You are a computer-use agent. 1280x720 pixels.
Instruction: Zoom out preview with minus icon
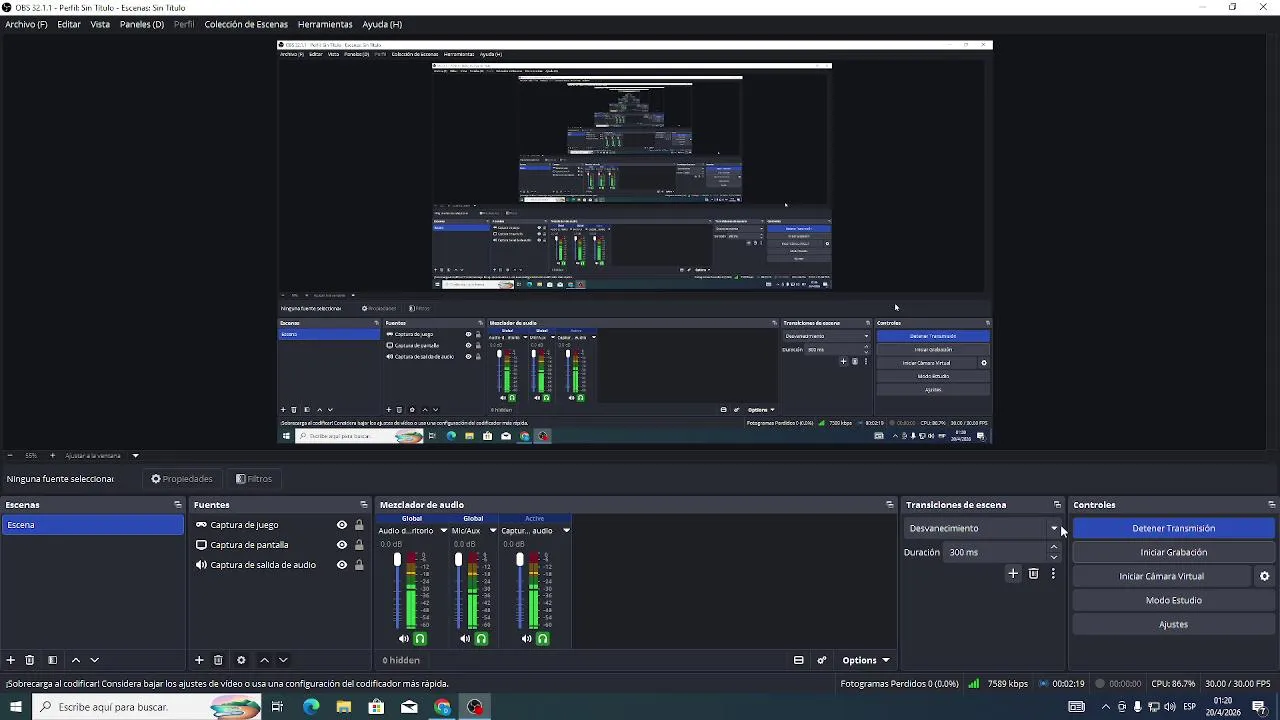coord(10,456)
